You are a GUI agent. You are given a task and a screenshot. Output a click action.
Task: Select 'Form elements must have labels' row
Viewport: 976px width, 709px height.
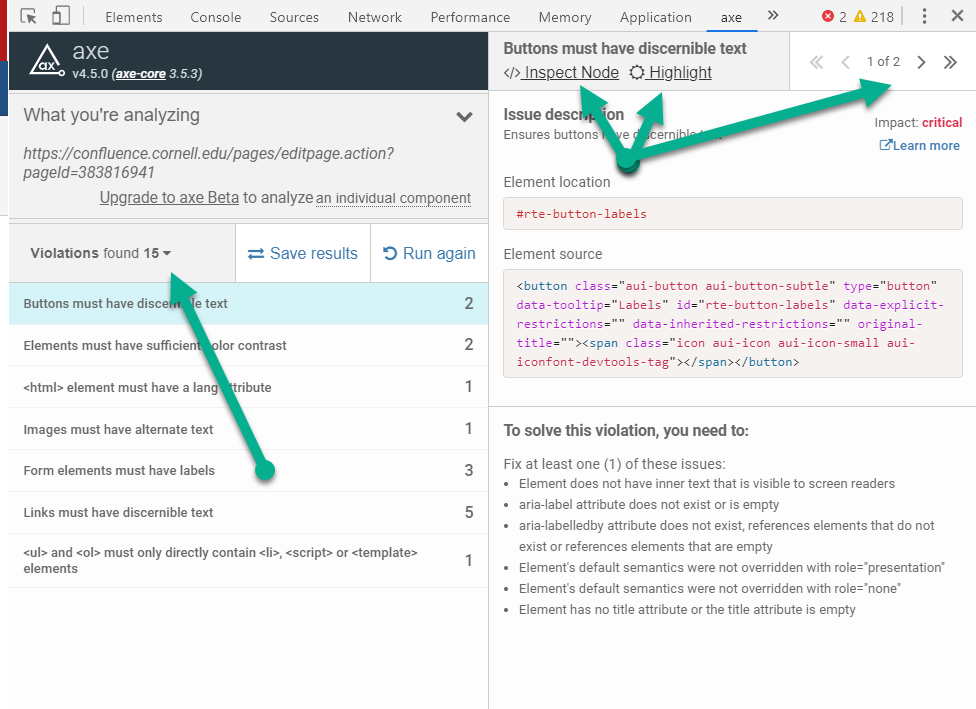pos(248,471)
